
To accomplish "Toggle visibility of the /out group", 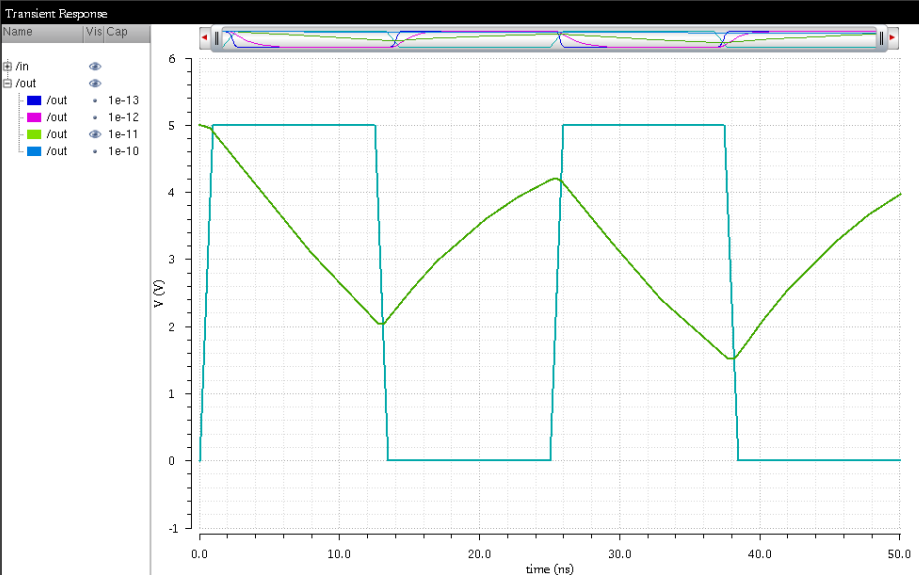I will tap(95, 83).
